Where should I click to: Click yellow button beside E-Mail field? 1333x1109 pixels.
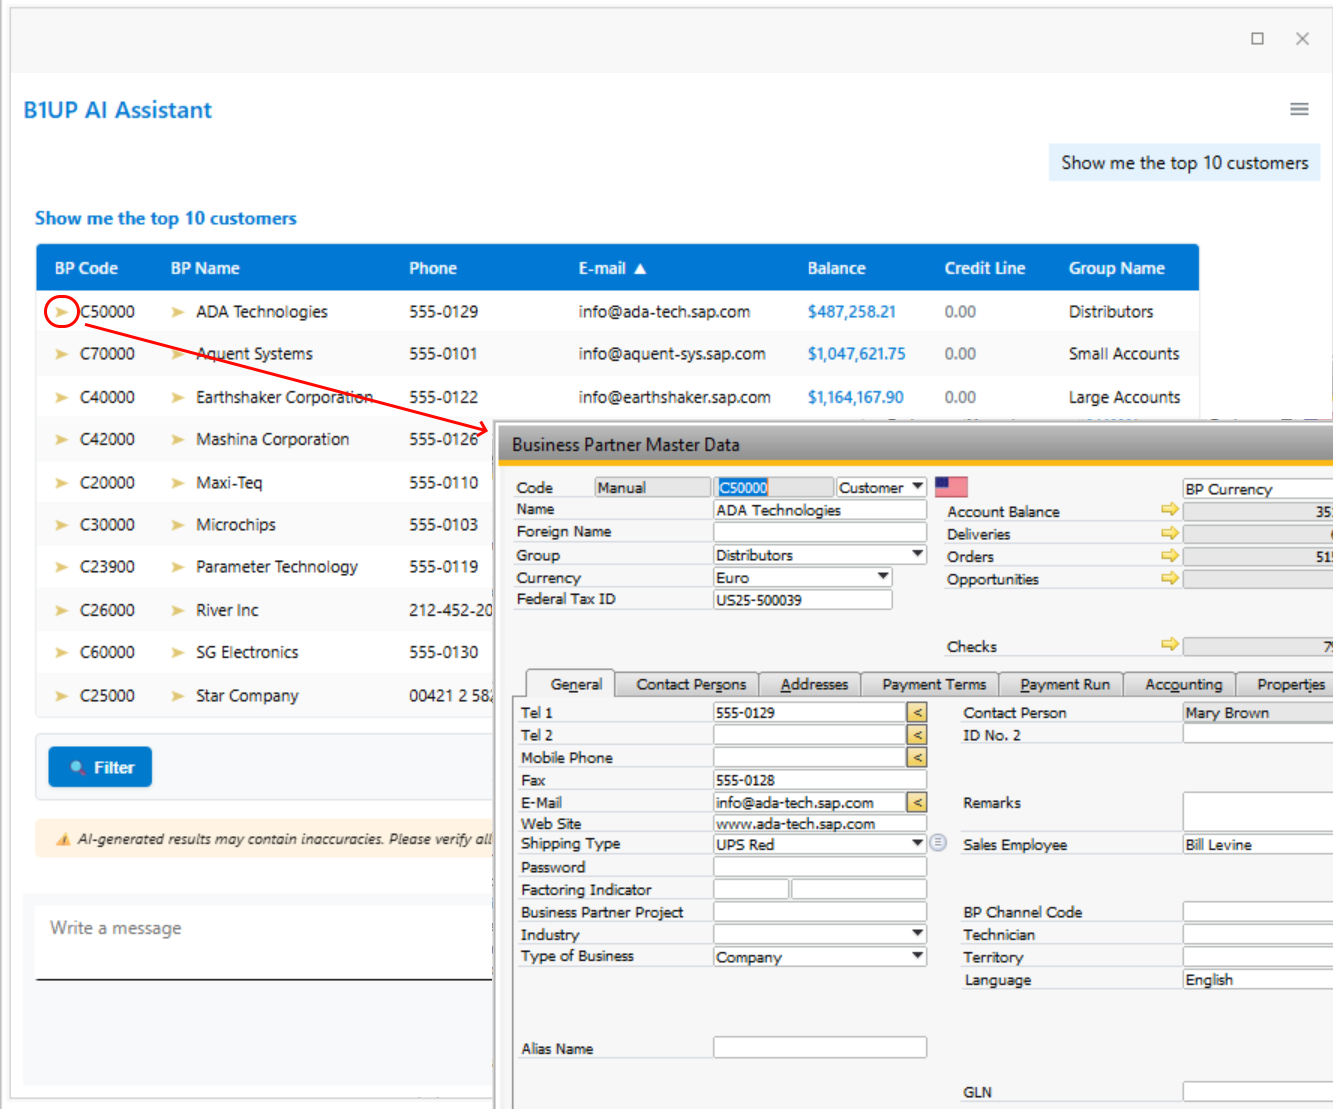point(916,802)
